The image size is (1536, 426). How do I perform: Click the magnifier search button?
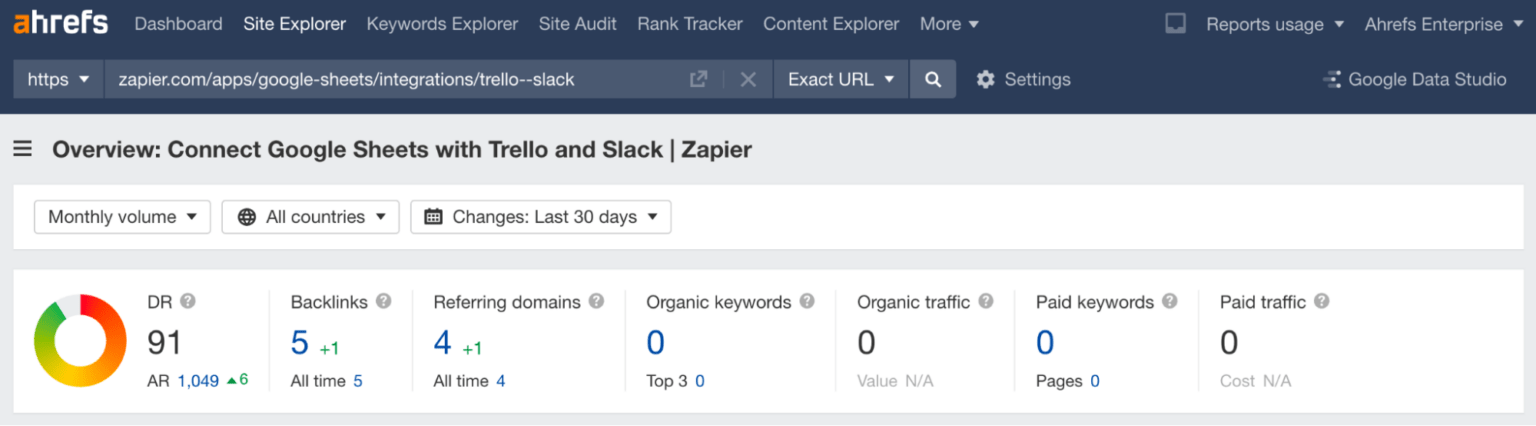933,79
